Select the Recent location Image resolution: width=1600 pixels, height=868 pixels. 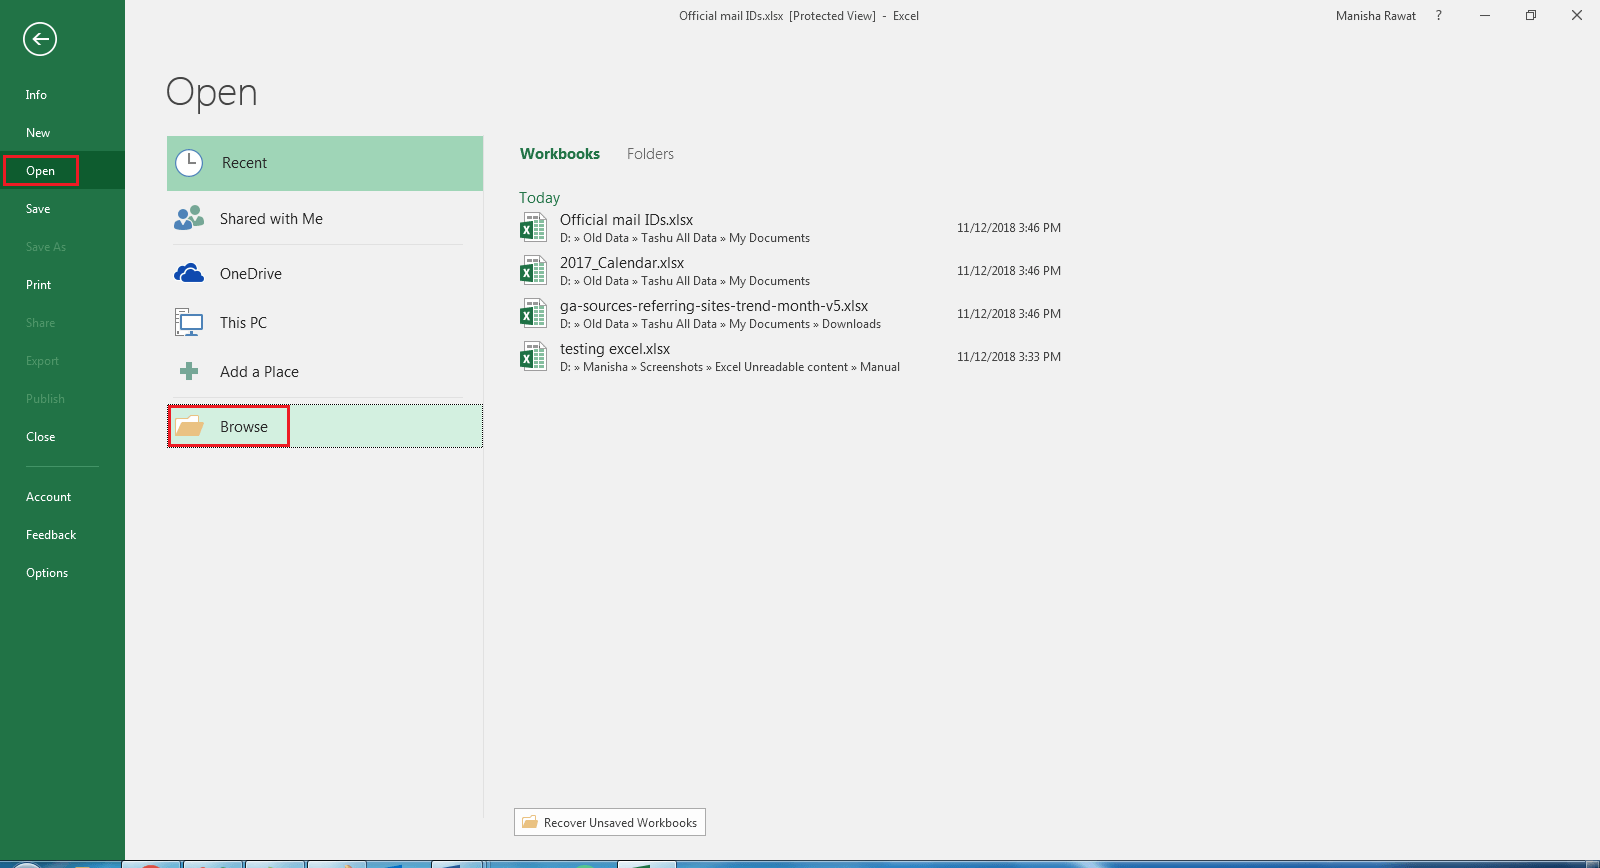point(325,163)
